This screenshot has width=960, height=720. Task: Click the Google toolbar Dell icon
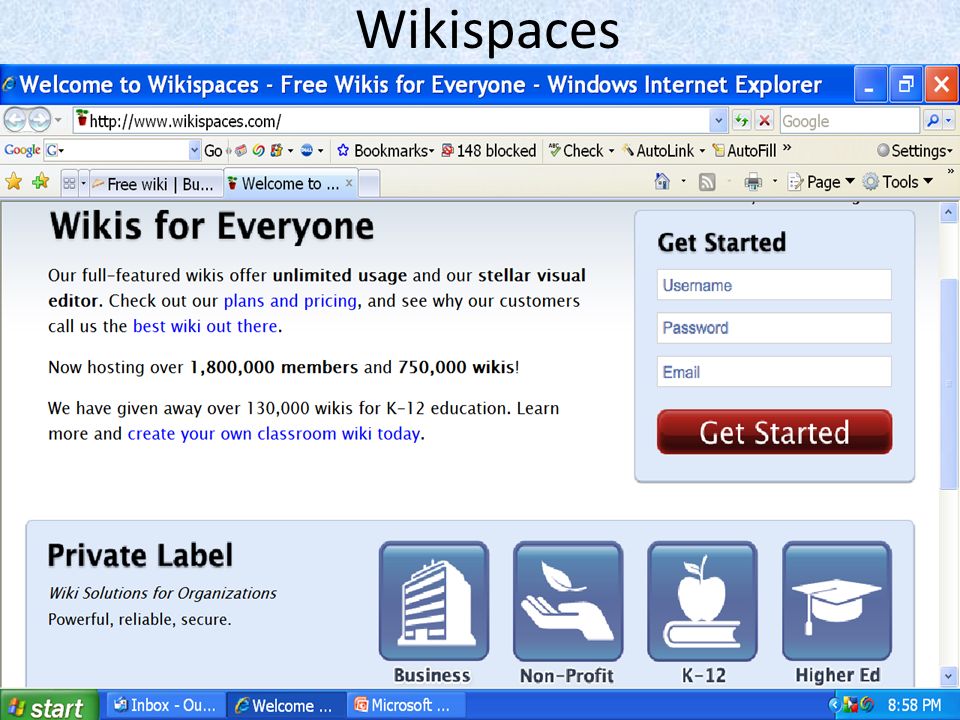pos(307,151)
